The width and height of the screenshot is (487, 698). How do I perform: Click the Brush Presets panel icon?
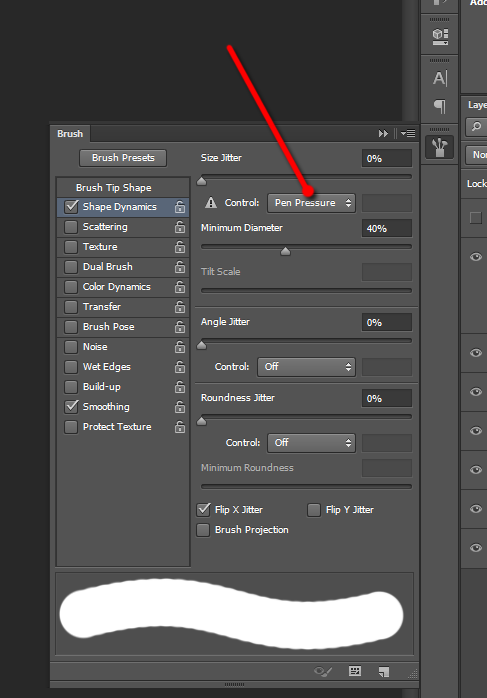(x=439, y=147)
